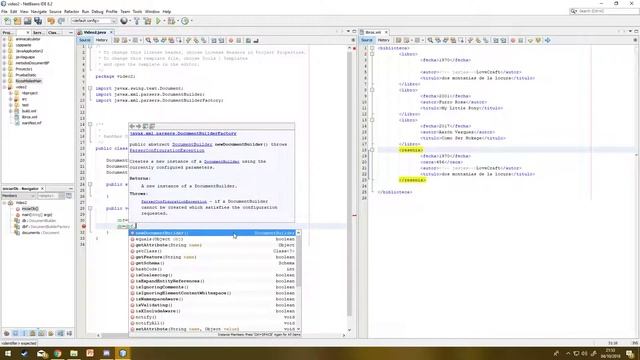Select the Video2.java editor tab
640x360 pixels.
(x=95, y=32)
